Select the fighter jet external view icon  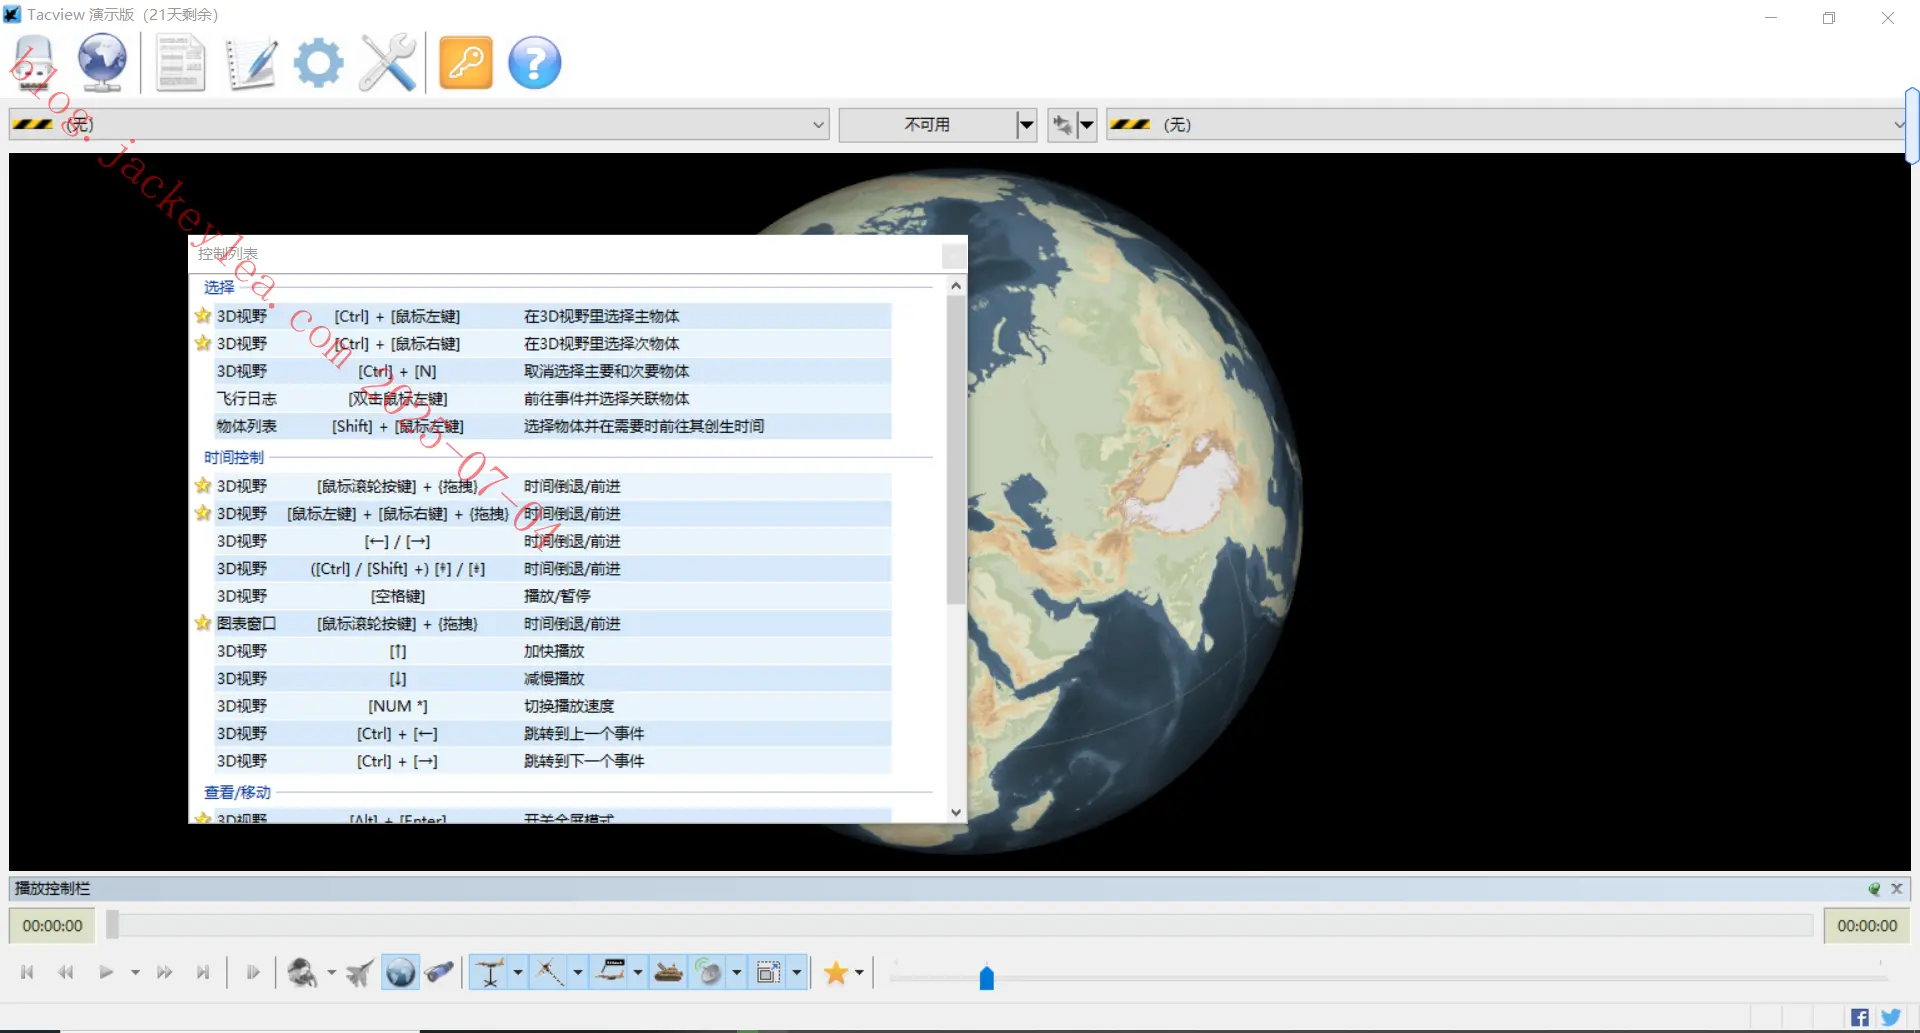click(x=360, y=972)
